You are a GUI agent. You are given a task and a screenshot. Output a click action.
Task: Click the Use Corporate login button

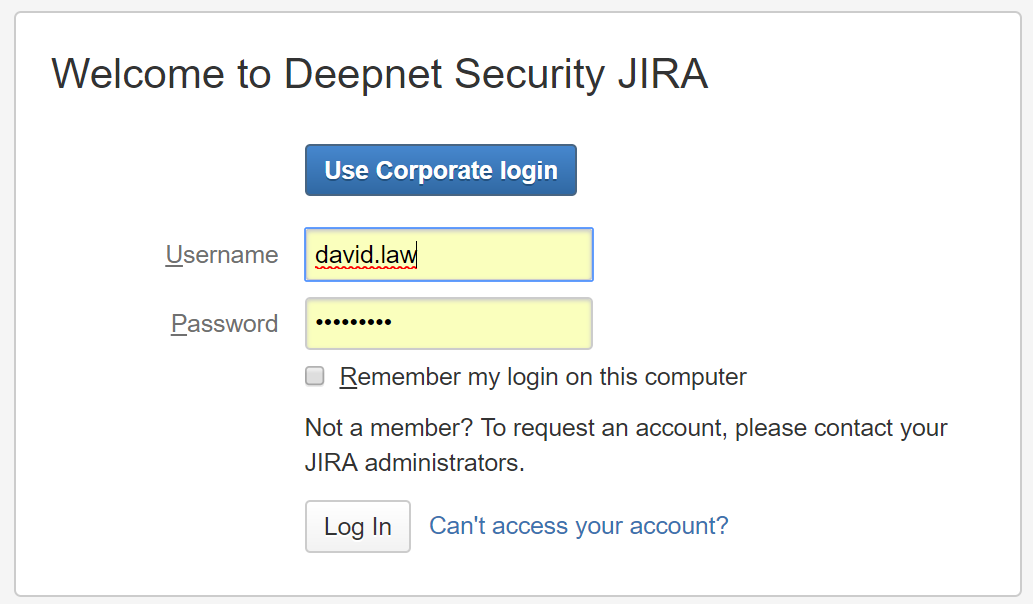pyautogui.click(x=440, y=170)
